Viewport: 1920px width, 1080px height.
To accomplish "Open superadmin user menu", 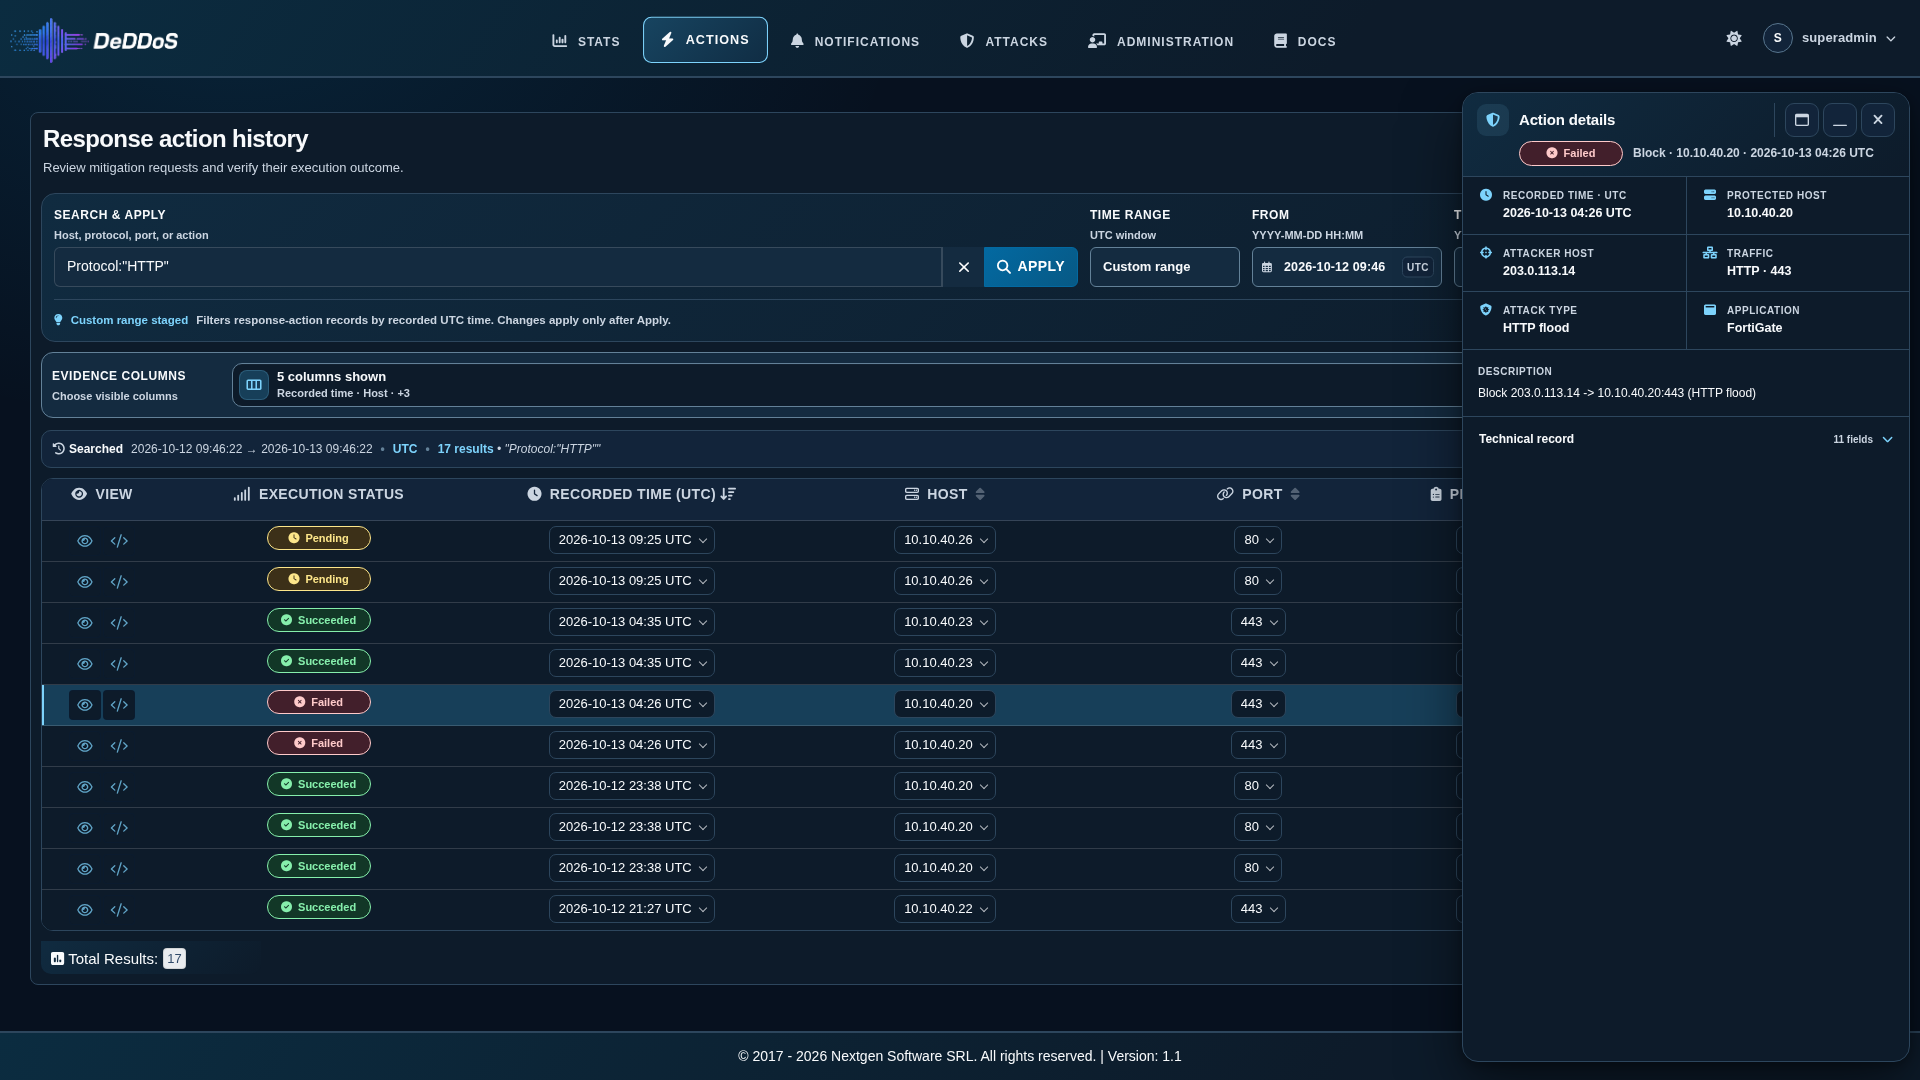I will [x=1830, y=38].
